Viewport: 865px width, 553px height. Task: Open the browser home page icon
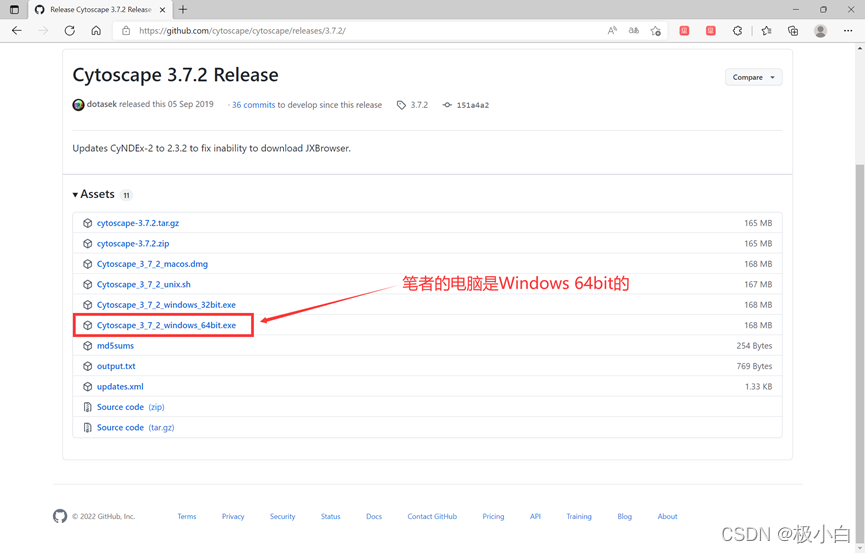[x=96, y=31]
